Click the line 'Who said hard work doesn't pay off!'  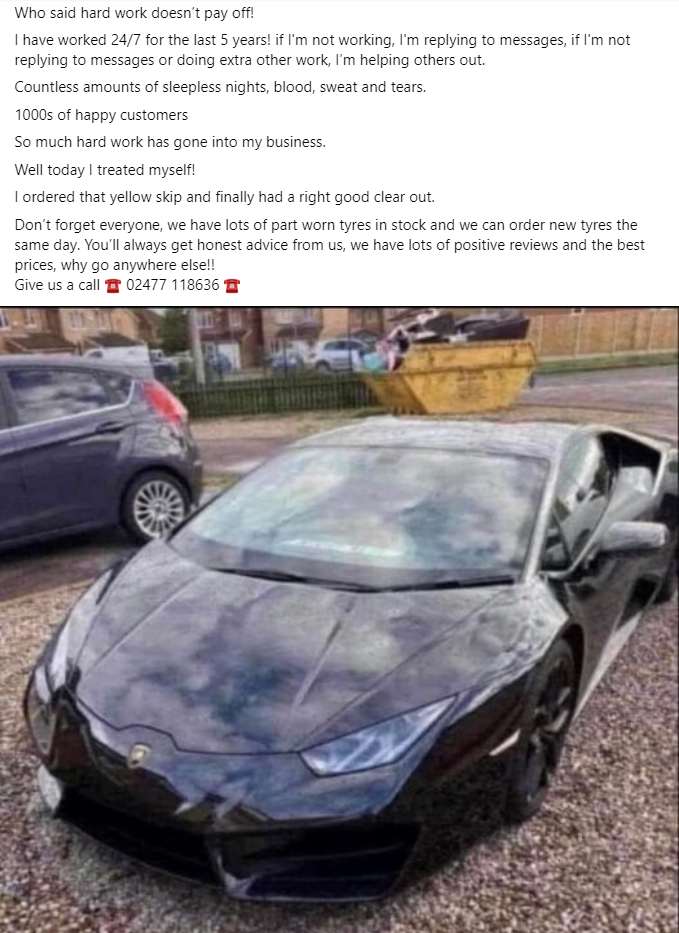pos(134,12)
